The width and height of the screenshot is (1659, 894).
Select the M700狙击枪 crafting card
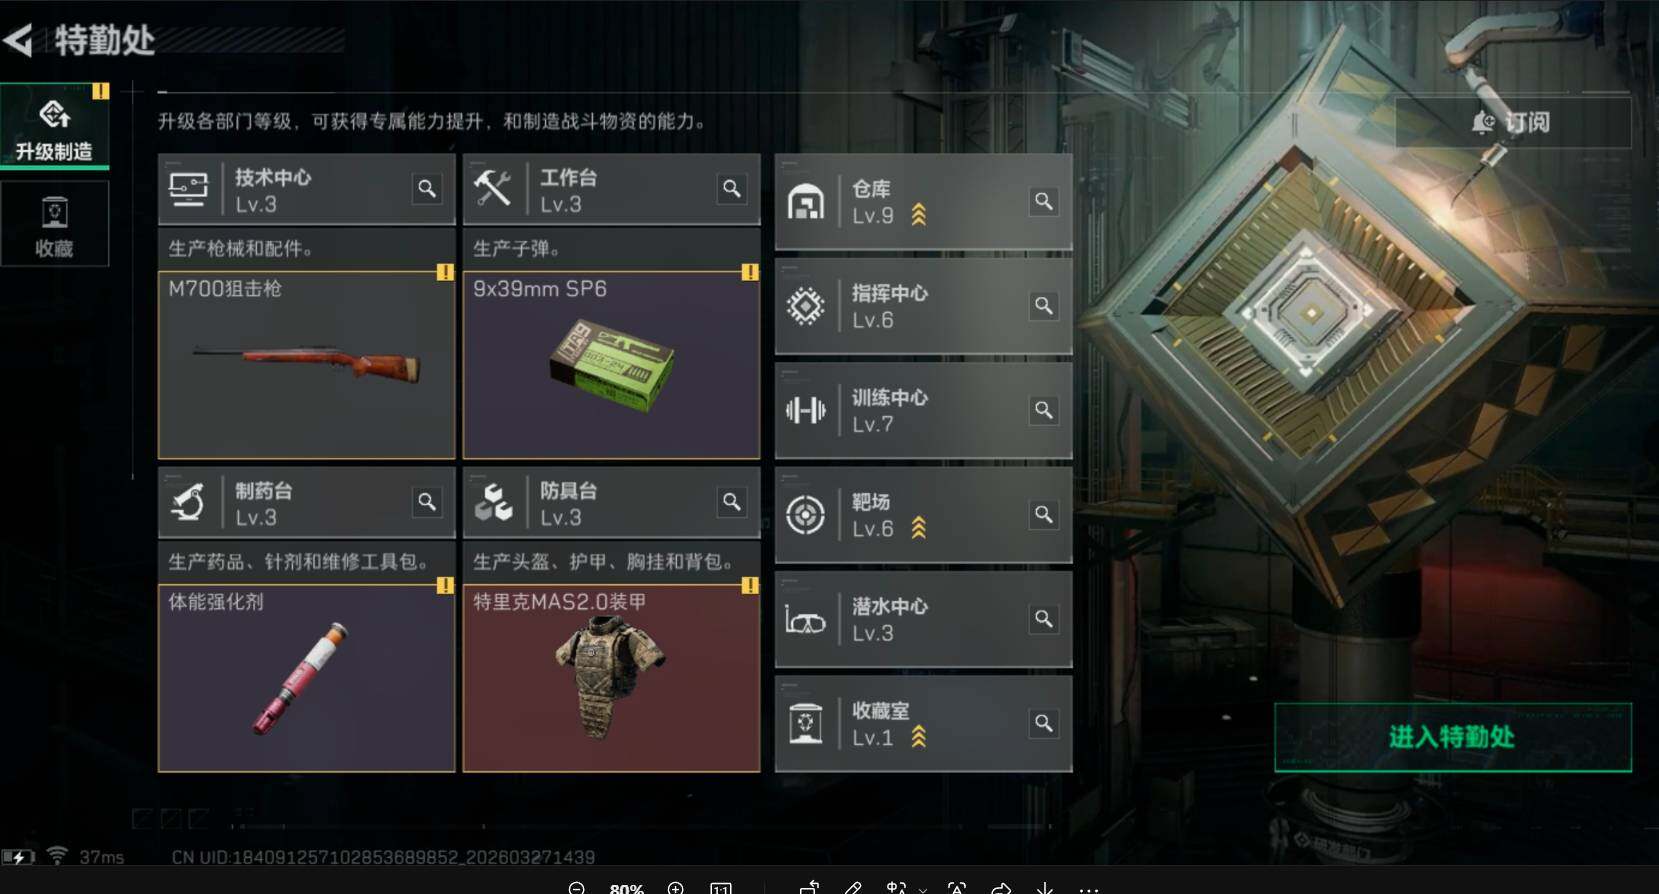click(306, 365)
